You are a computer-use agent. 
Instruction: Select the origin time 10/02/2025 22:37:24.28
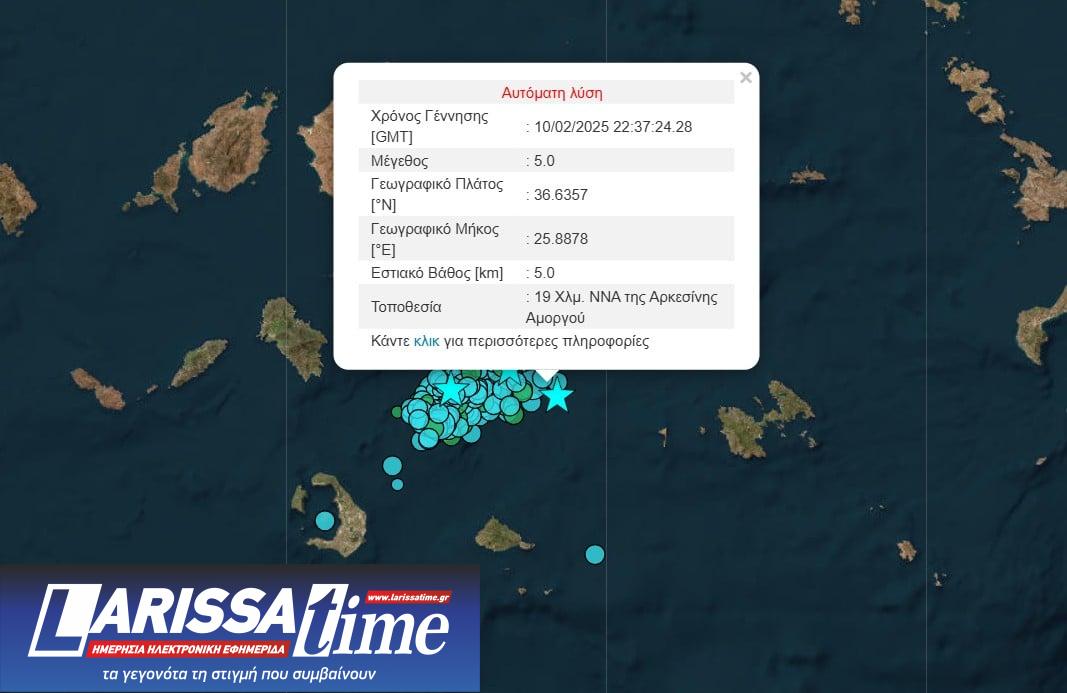click(613, 127)
